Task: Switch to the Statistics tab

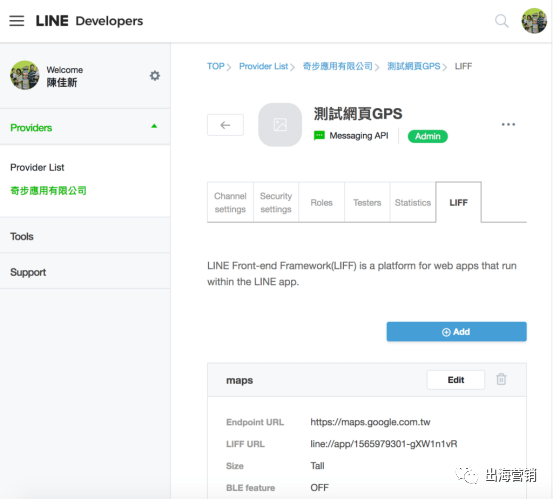Action: pyautogui.click(x=413, y=202)
